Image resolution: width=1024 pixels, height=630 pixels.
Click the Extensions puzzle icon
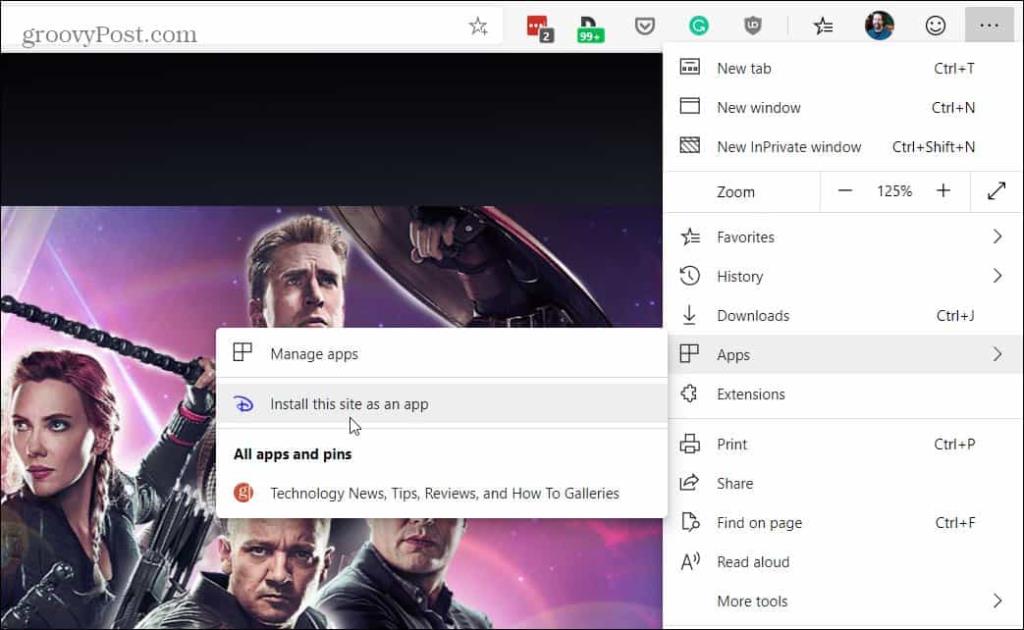click(x=689, y=393)
